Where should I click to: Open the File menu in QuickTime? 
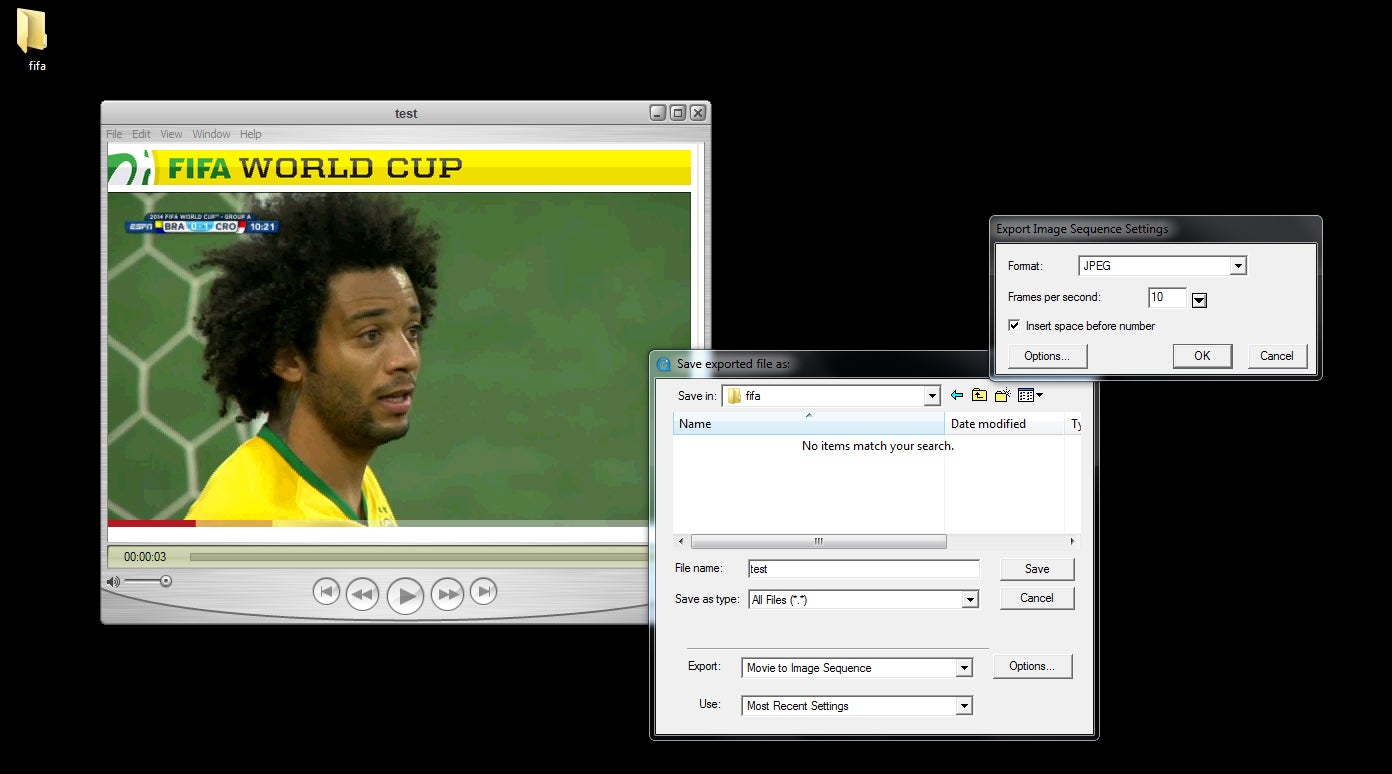pyautogui.click(x=114, y=134)
